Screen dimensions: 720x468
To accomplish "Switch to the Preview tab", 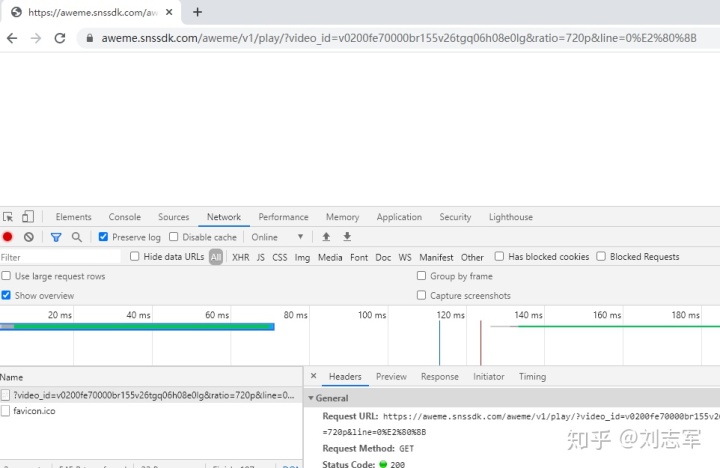I will pyautogui.click(x=391, y=377).
